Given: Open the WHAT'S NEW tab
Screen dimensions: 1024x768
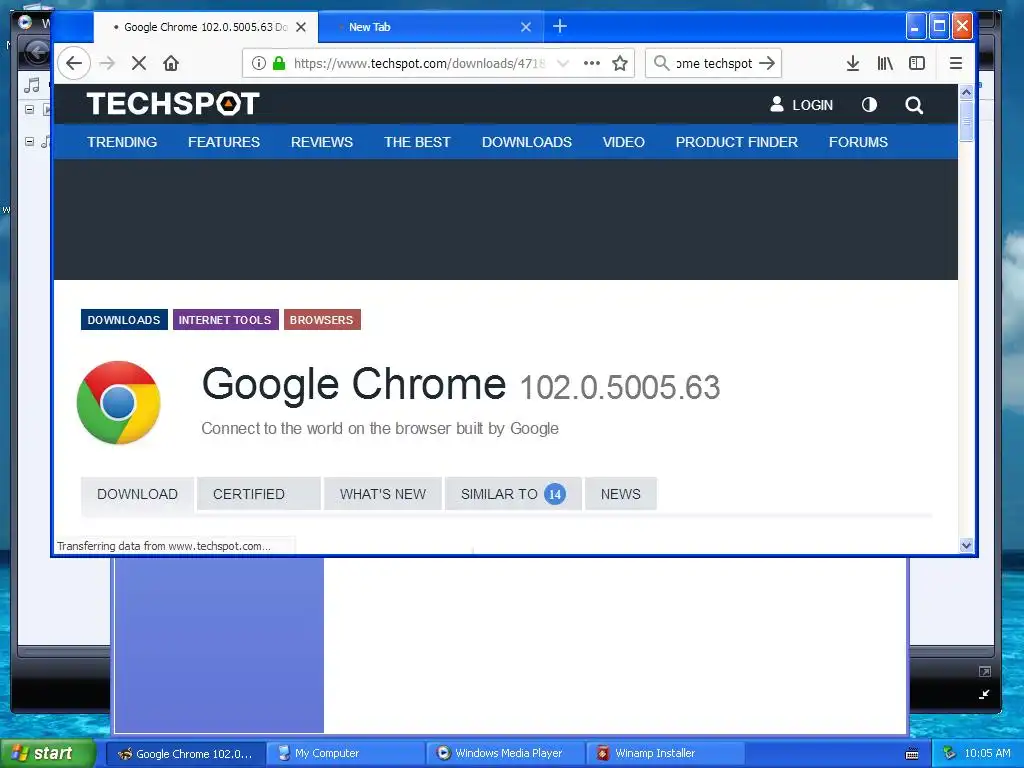Looking at the screenshot, I should point(383,494).
